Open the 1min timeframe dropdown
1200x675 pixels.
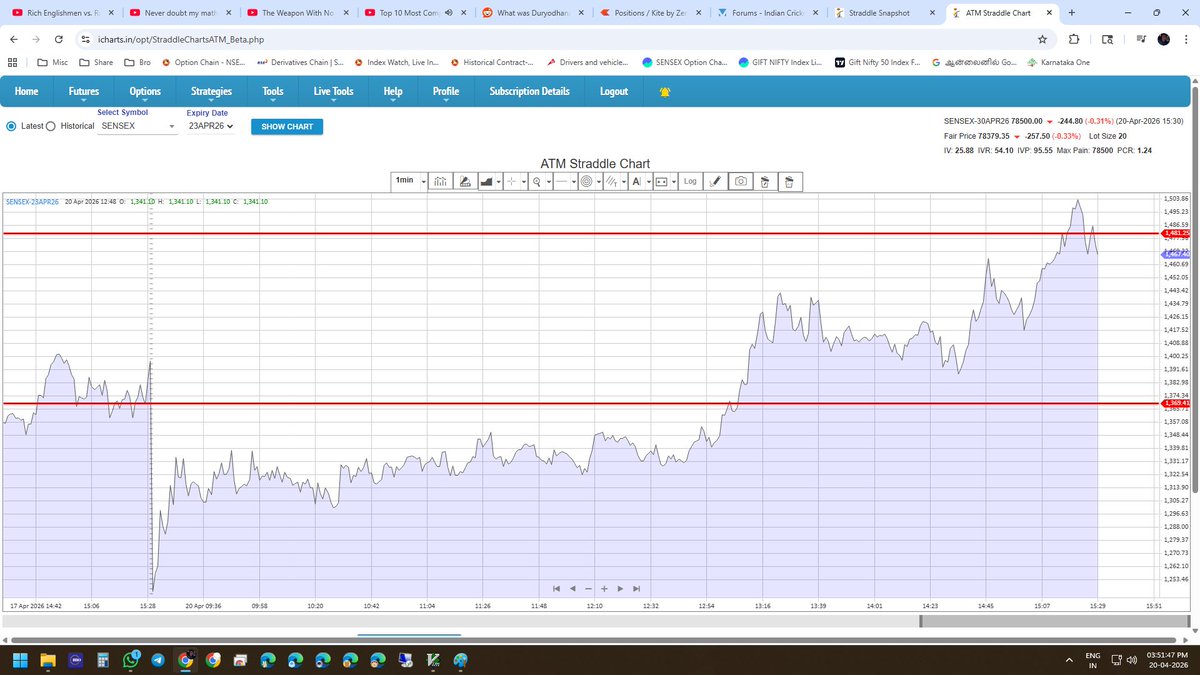[411, 181]
